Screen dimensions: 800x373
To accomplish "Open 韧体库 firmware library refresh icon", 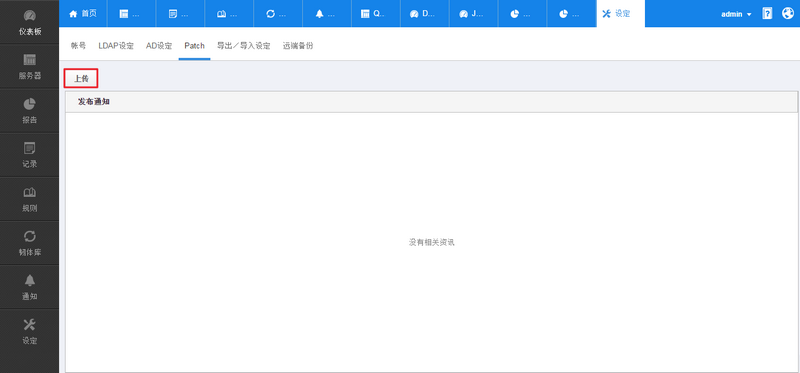I will (29, 243).
